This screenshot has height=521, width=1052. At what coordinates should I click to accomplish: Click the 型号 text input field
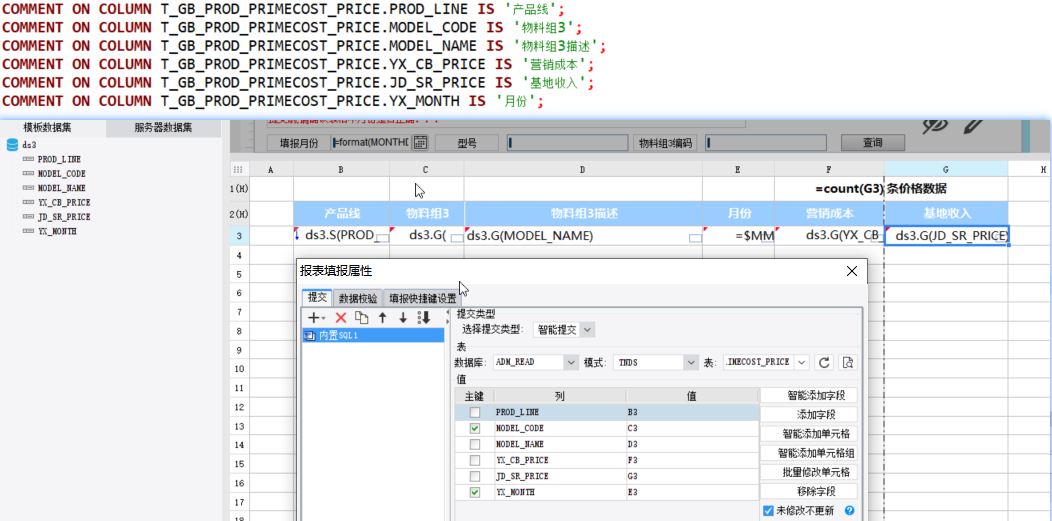click(567, 143)
